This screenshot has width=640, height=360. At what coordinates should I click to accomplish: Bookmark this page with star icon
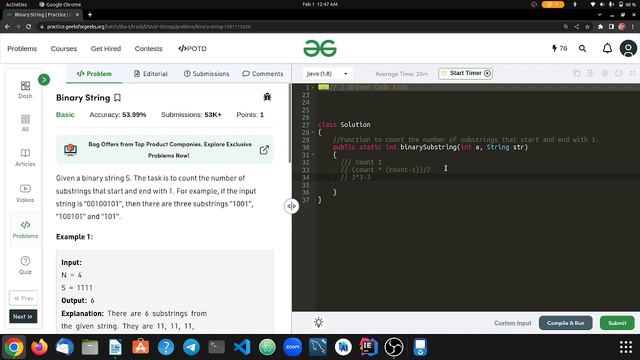click(x=587, y=27)
